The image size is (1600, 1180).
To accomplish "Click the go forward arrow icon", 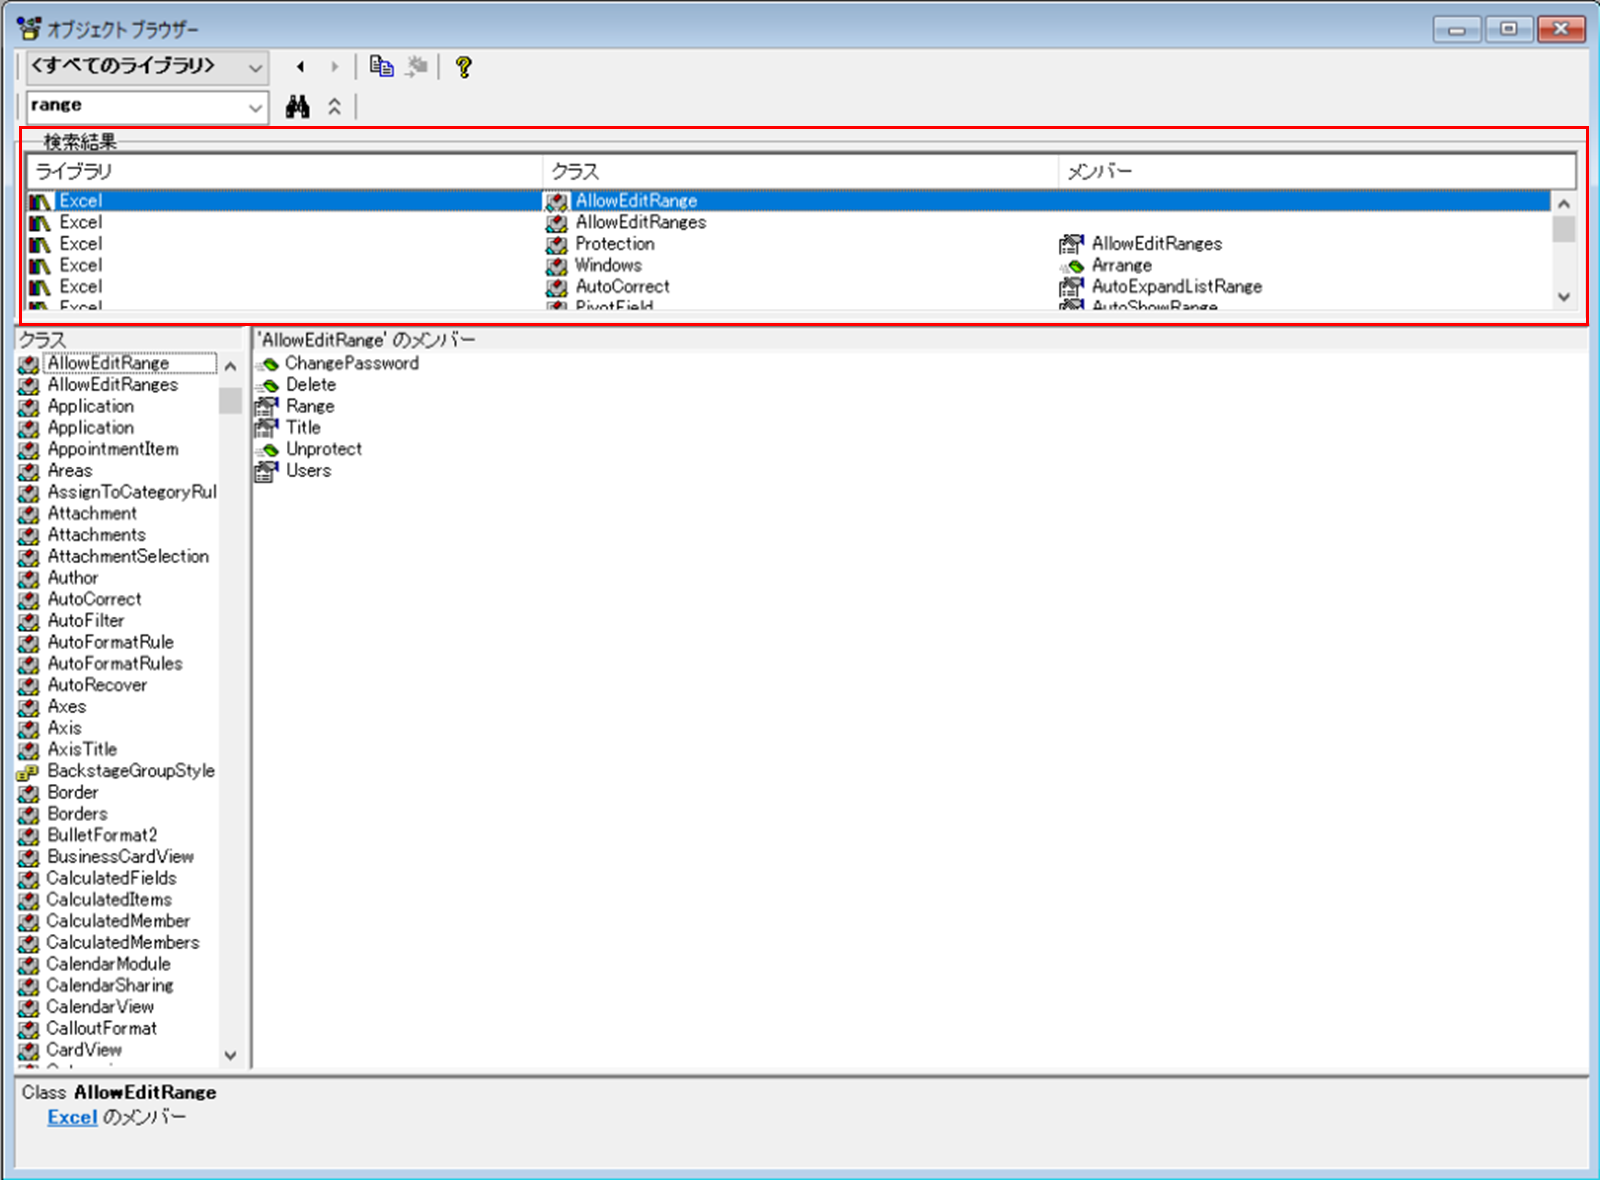I will pos(334,67).
